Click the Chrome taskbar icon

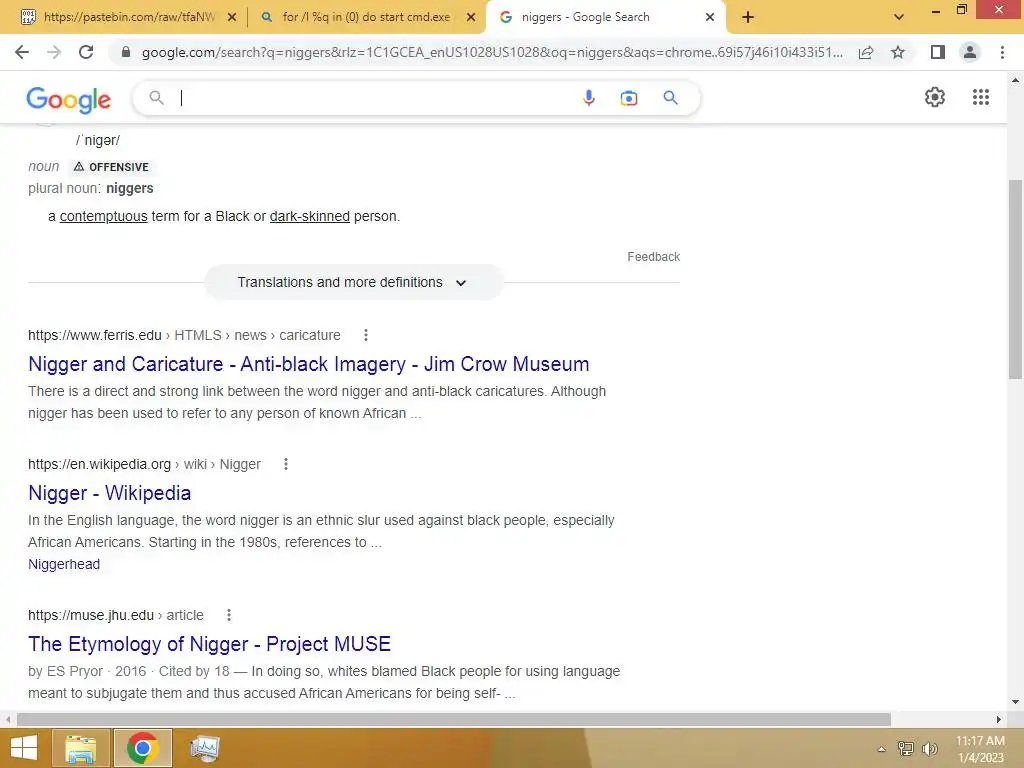(x=143, y=748)
